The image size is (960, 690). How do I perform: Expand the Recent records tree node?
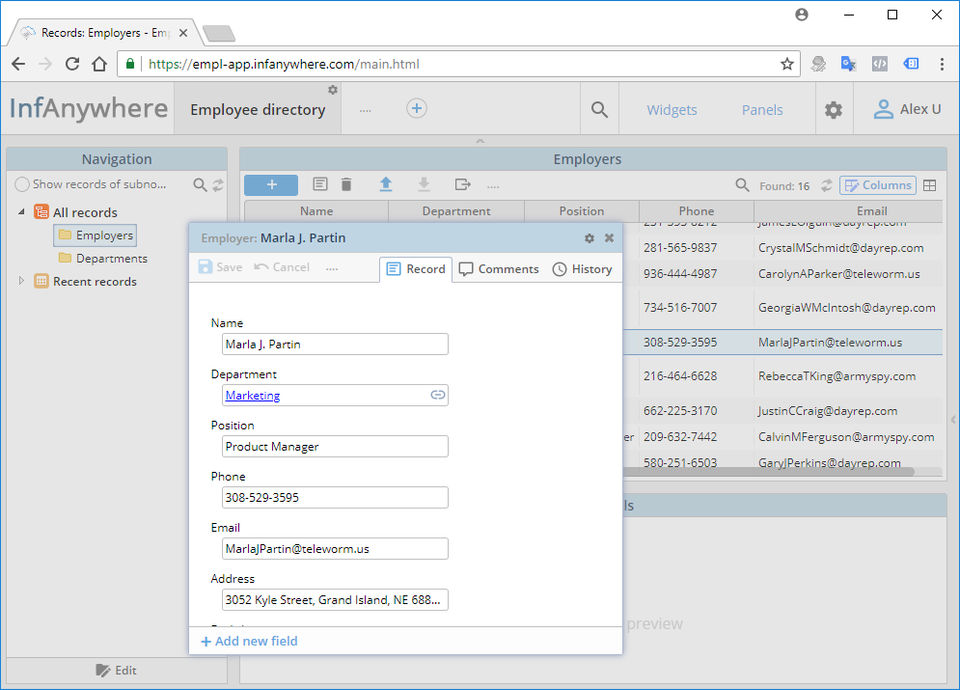pos(21,281)
